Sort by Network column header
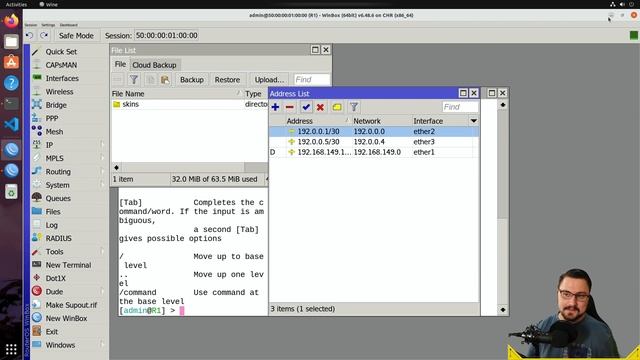The height and width of the screenshot is (360, 640). [x=382, y=121]
